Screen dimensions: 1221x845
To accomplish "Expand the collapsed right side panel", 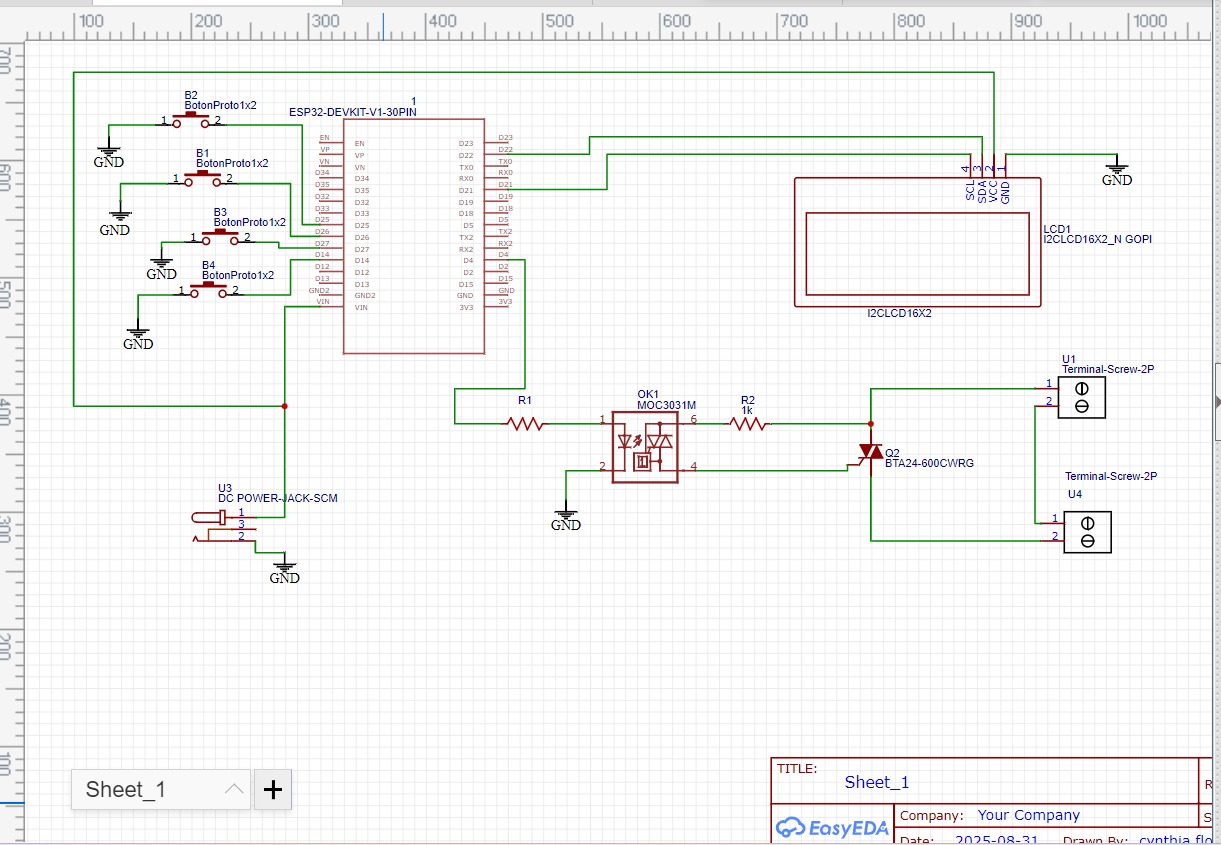I will 1216,401.
